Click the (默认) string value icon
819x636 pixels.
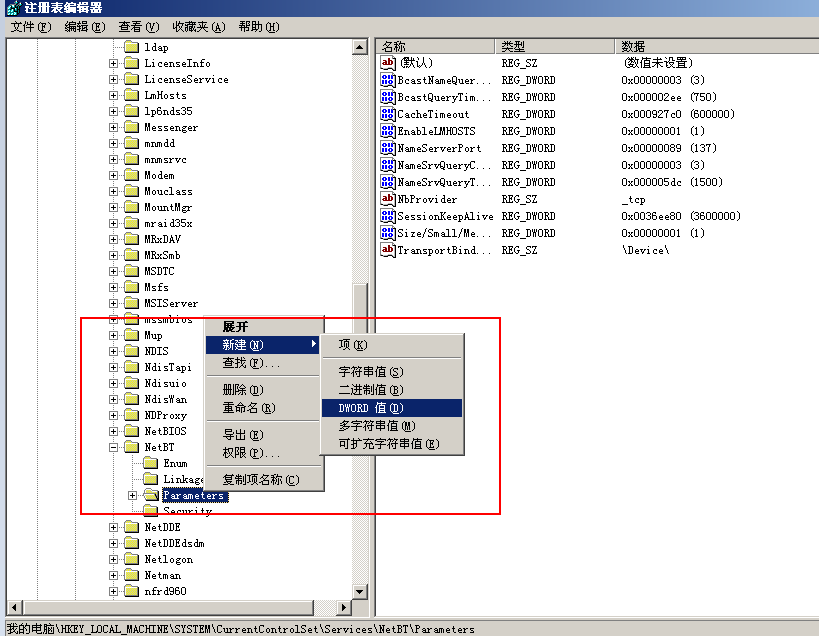pos(388,63)
